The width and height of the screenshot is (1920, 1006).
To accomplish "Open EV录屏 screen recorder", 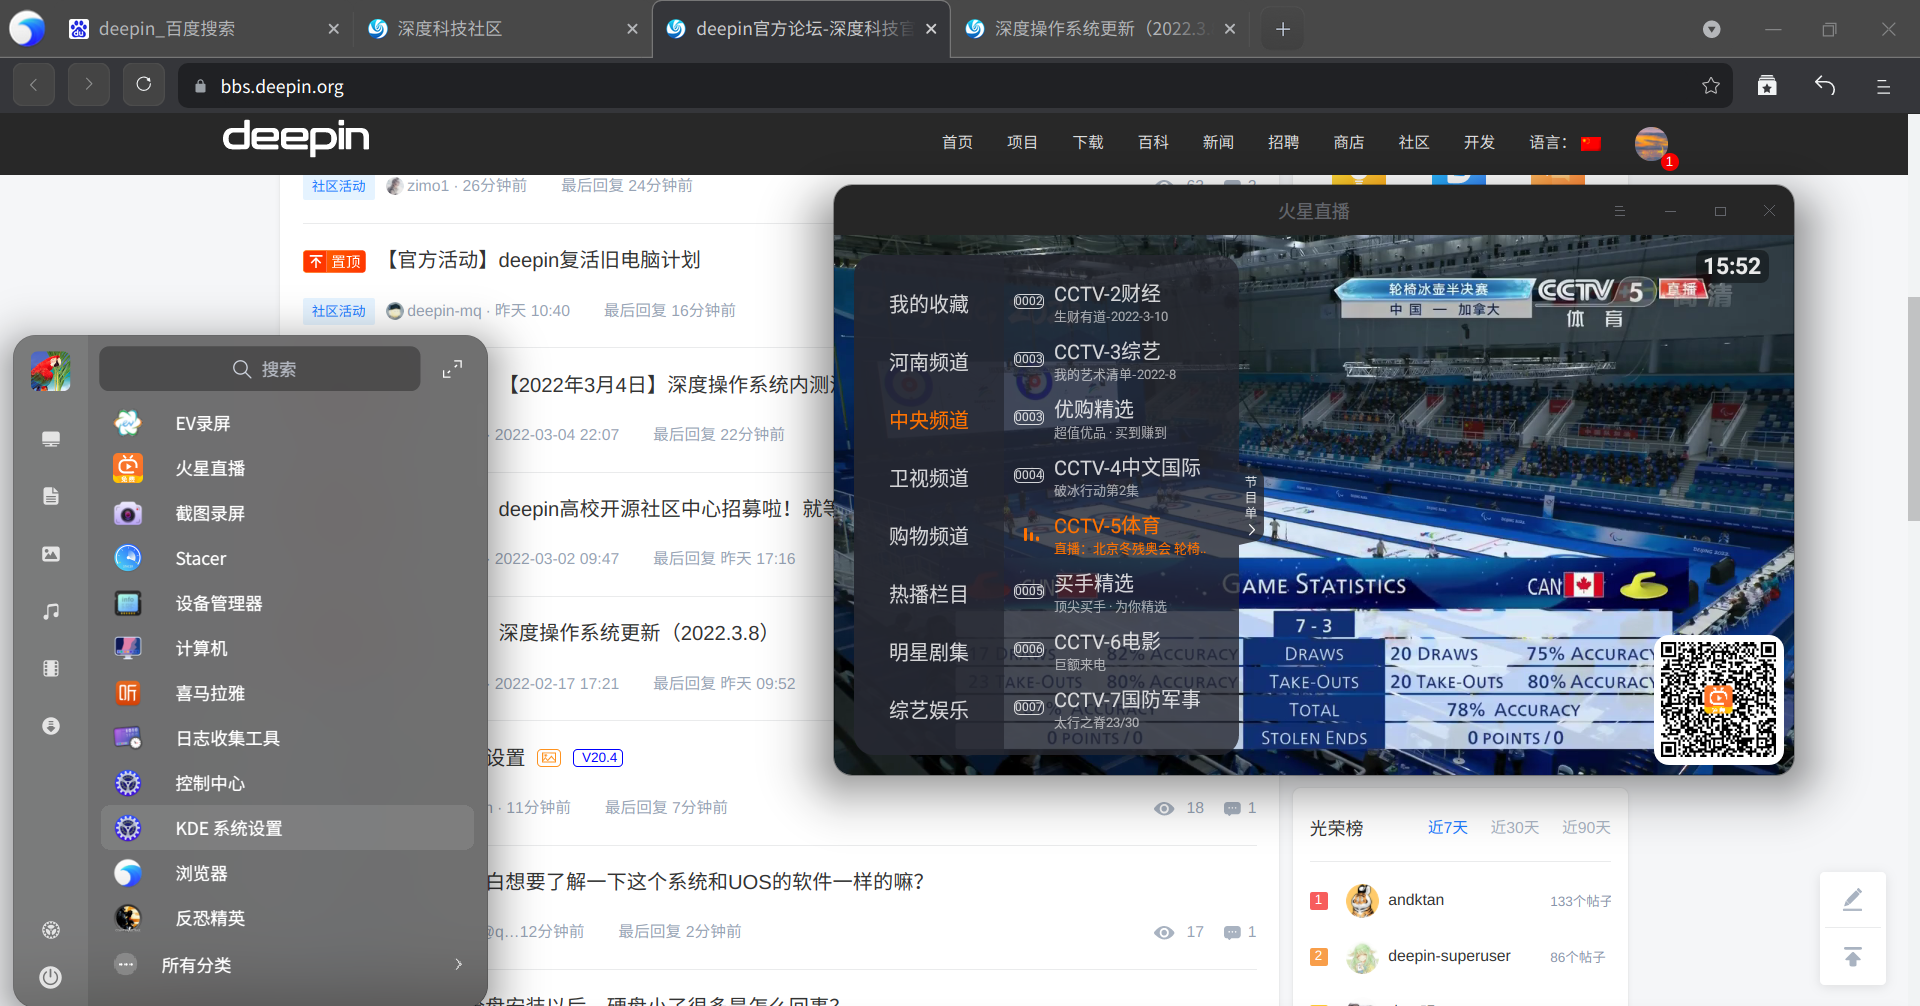I will tap(202, 423).
